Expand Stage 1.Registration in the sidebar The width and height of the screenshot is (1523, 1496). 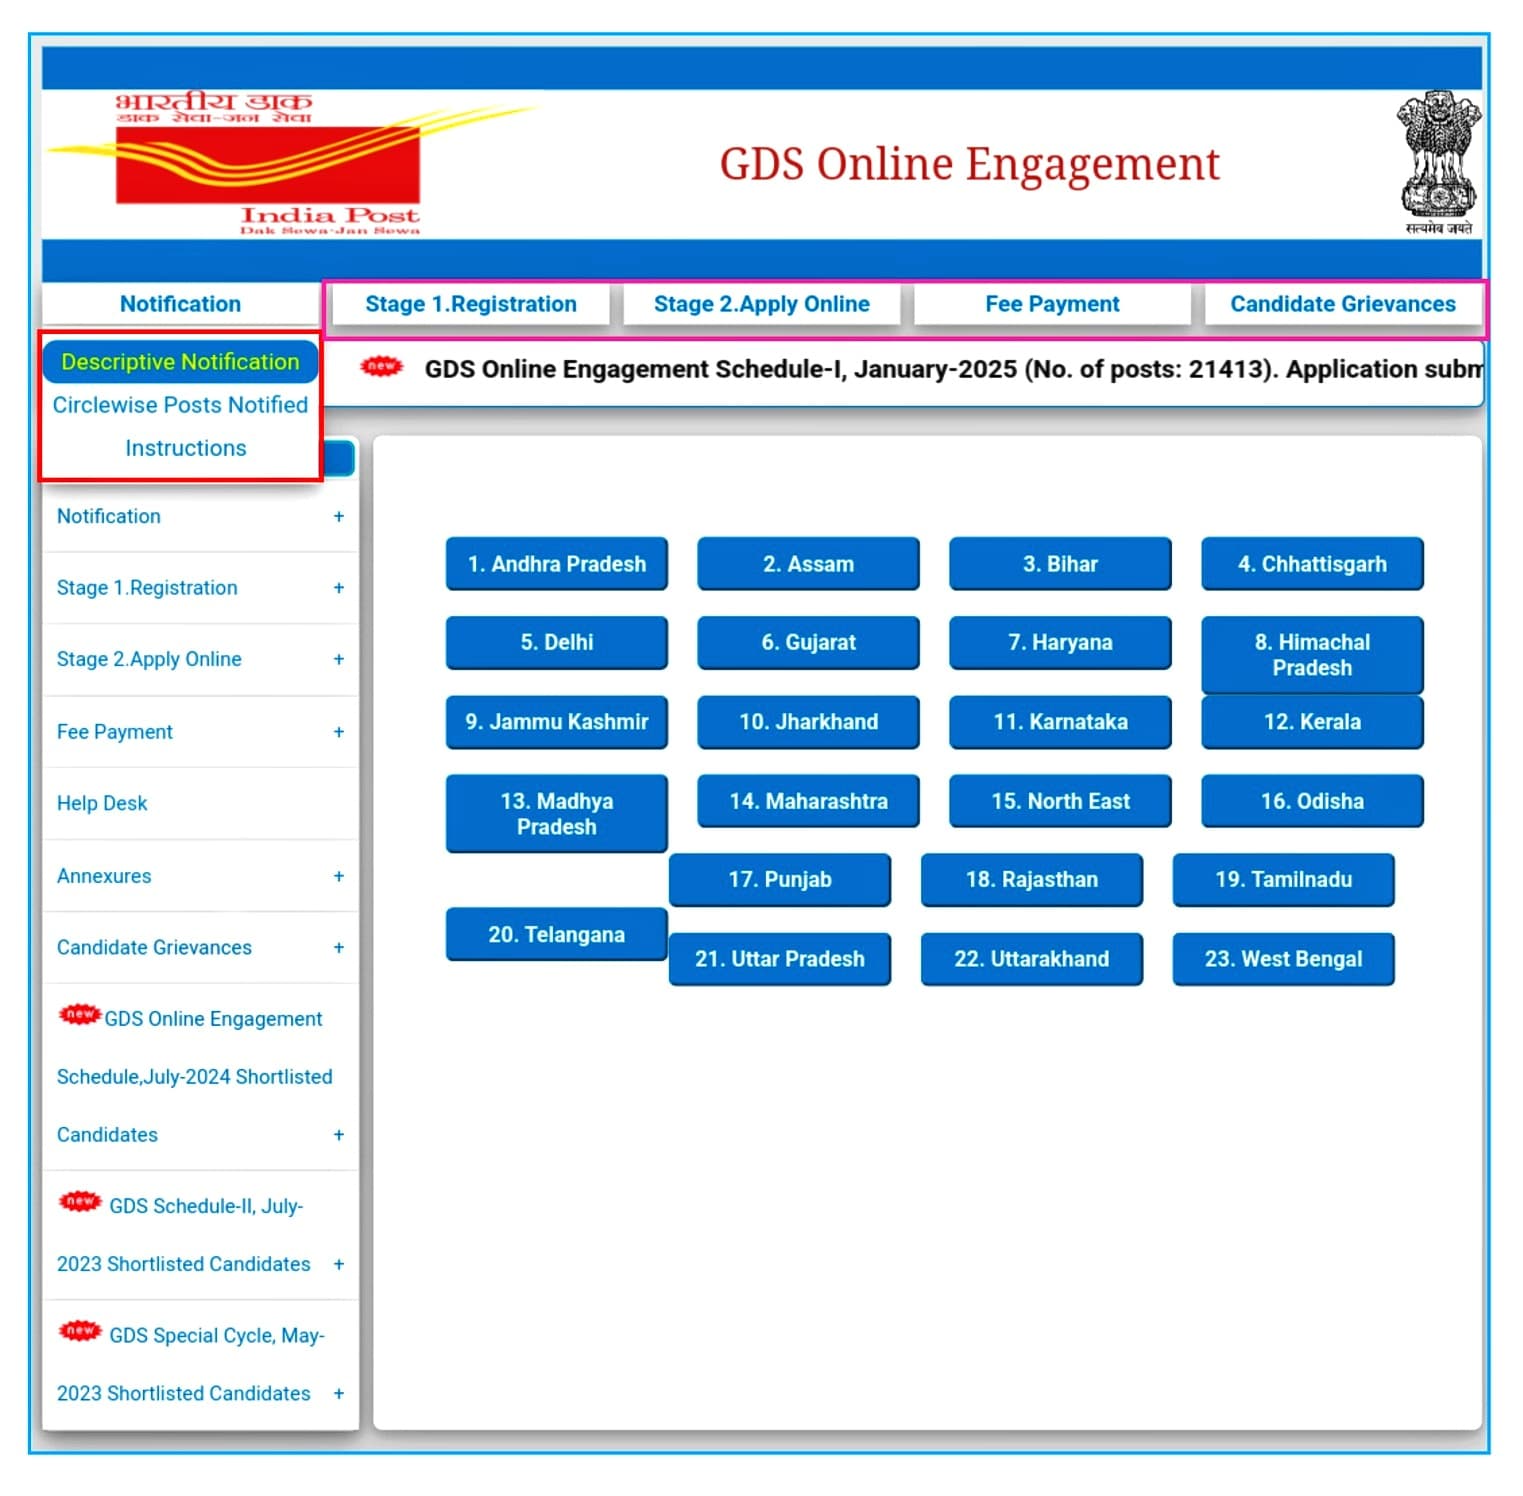(x=339, y=588)
